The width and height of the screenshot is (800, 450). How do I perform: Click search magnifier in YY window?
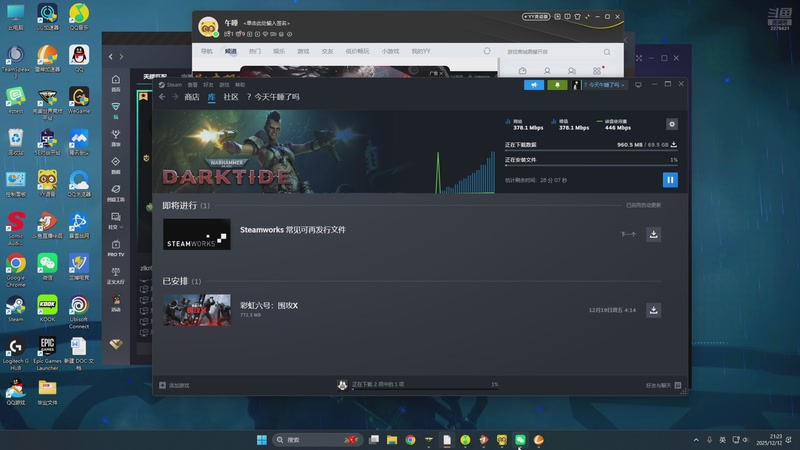point(607,52)
